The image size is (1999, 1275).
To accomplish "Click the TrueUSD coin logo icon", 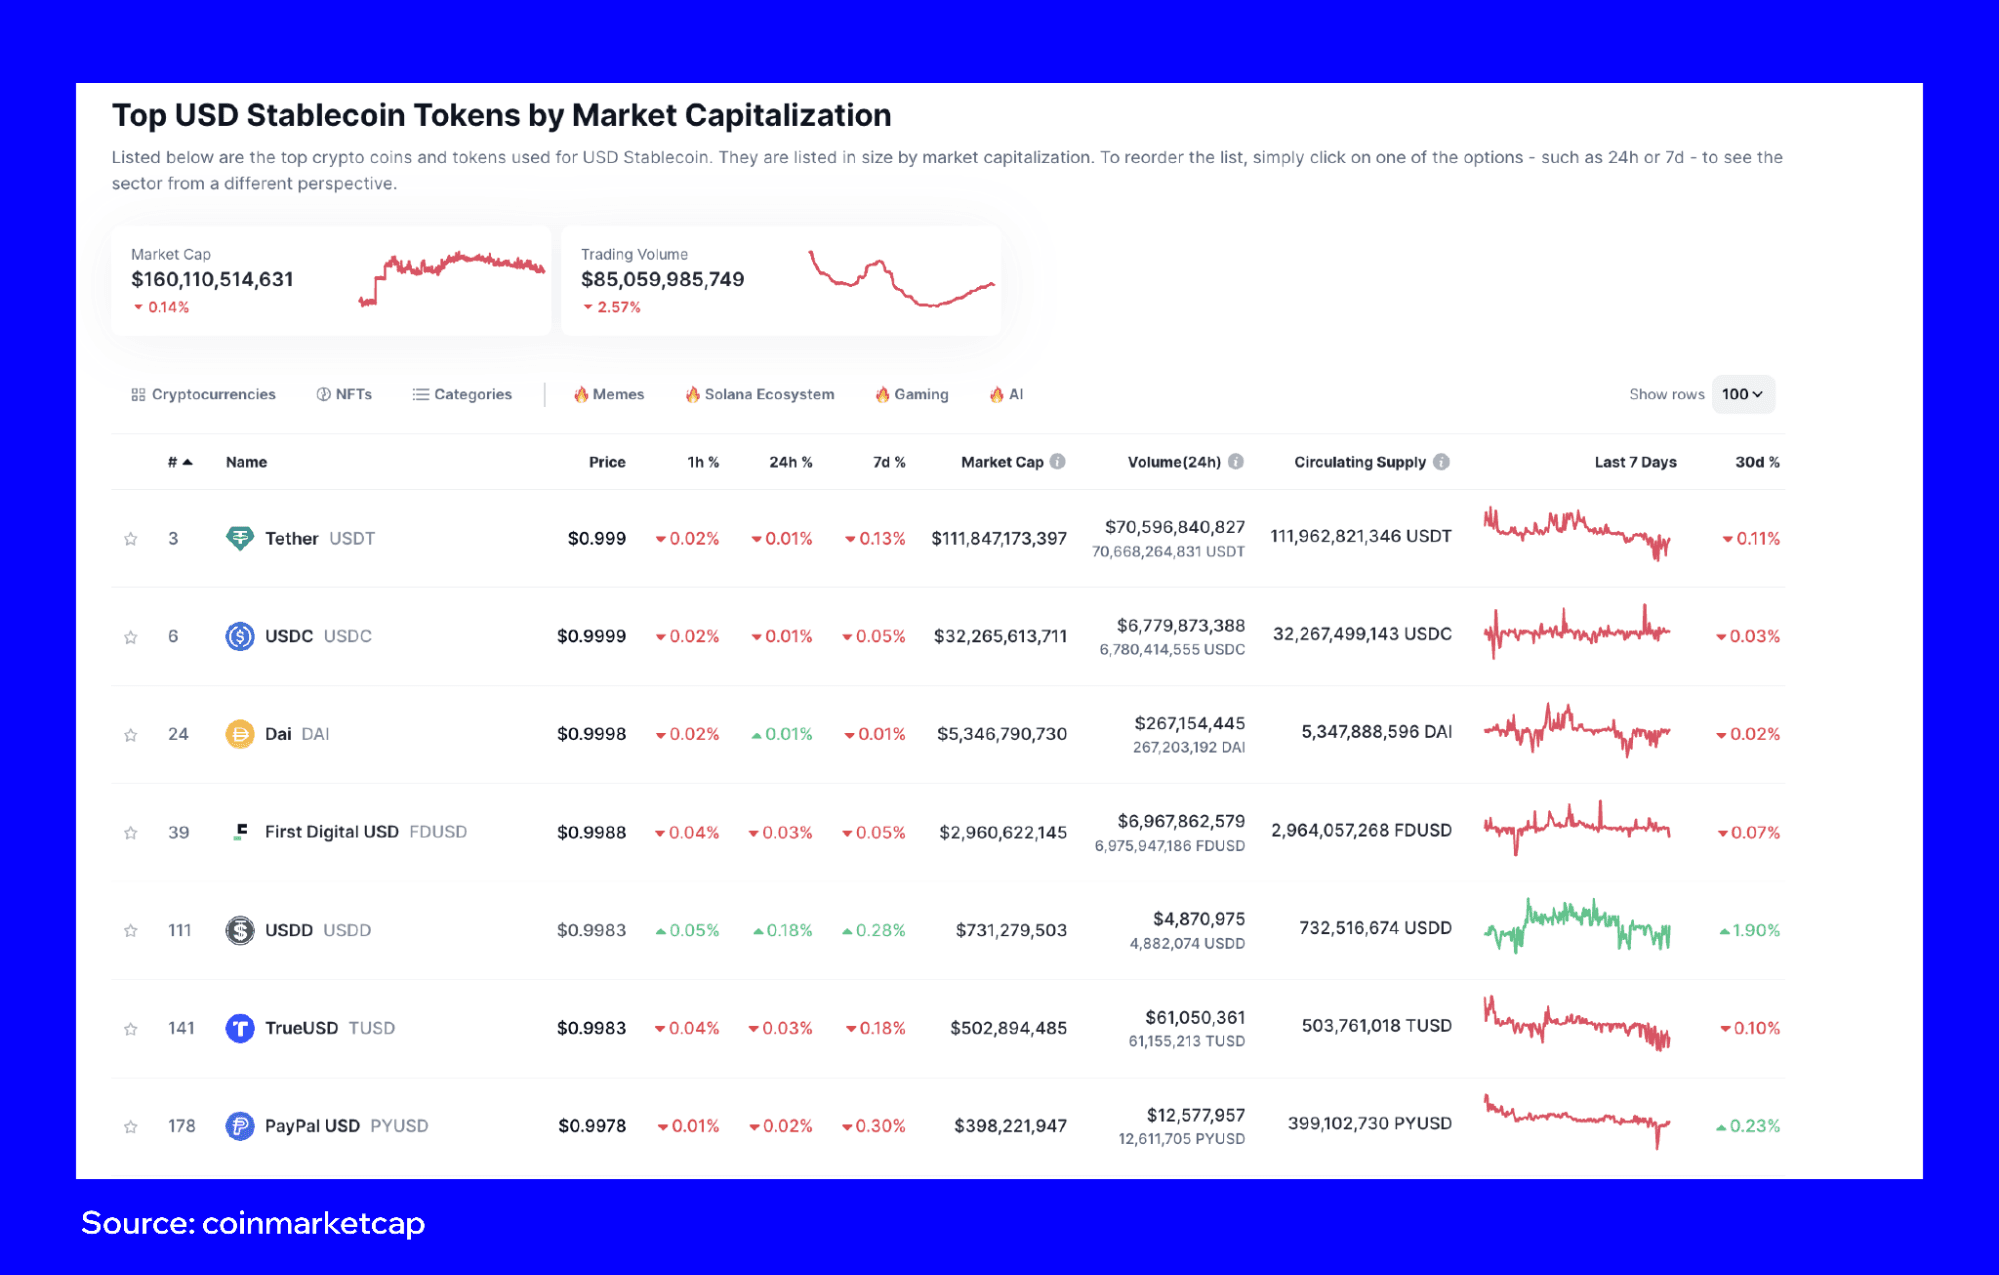I will pos(240,1028).
